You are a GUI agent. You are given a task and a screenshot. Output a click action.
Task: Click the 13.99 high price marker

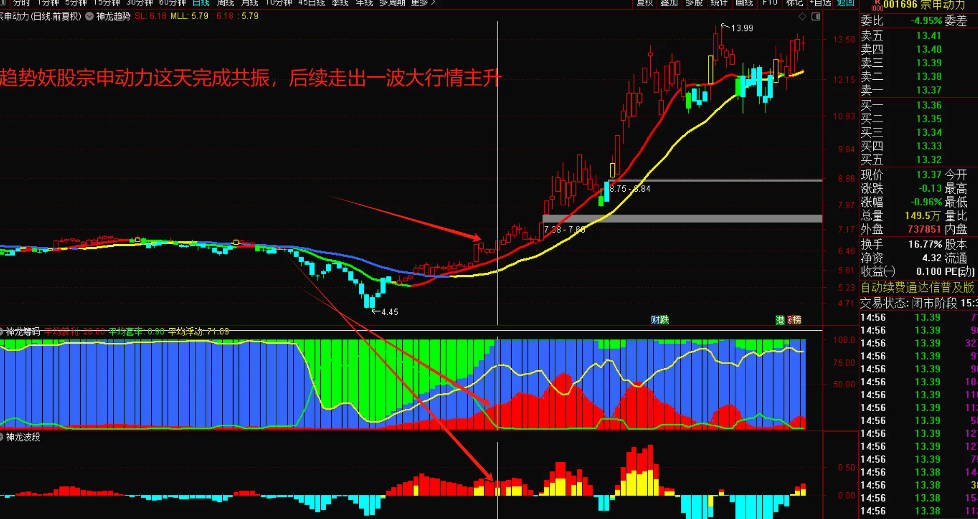pos(742,27)
